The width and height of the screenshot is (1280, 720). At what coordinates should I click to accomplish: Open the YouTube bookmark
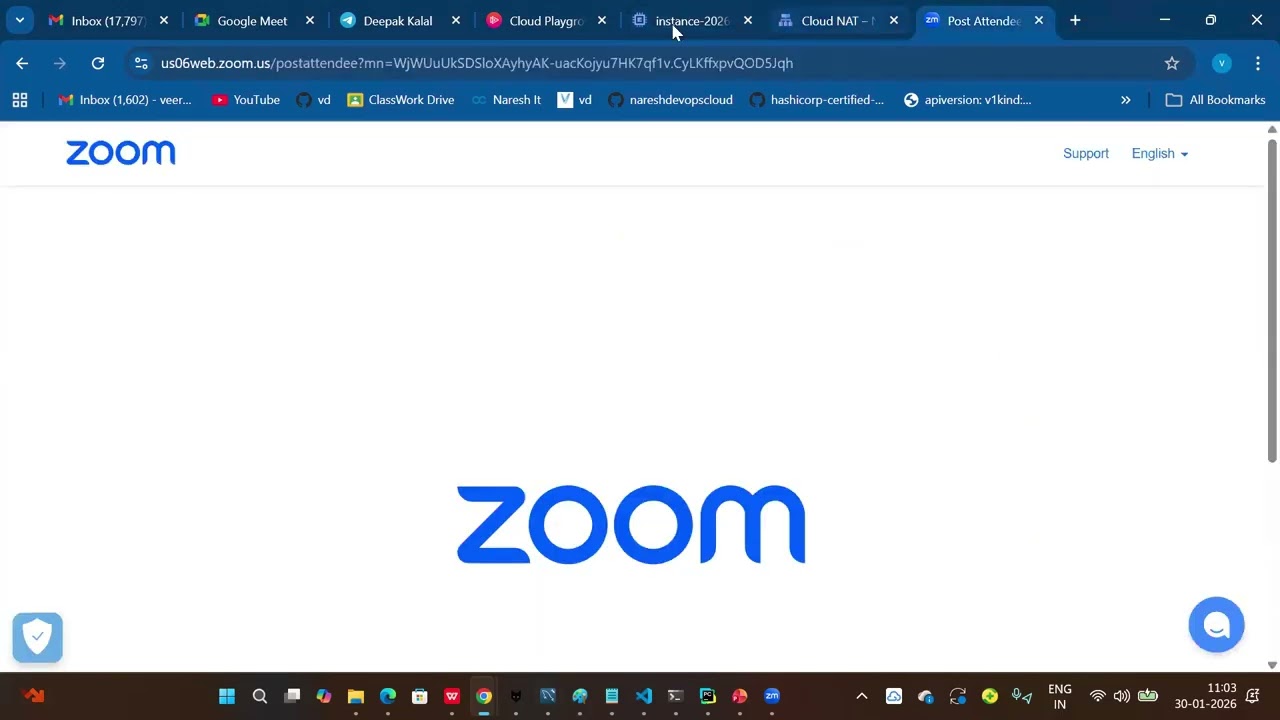coord(246,100)
